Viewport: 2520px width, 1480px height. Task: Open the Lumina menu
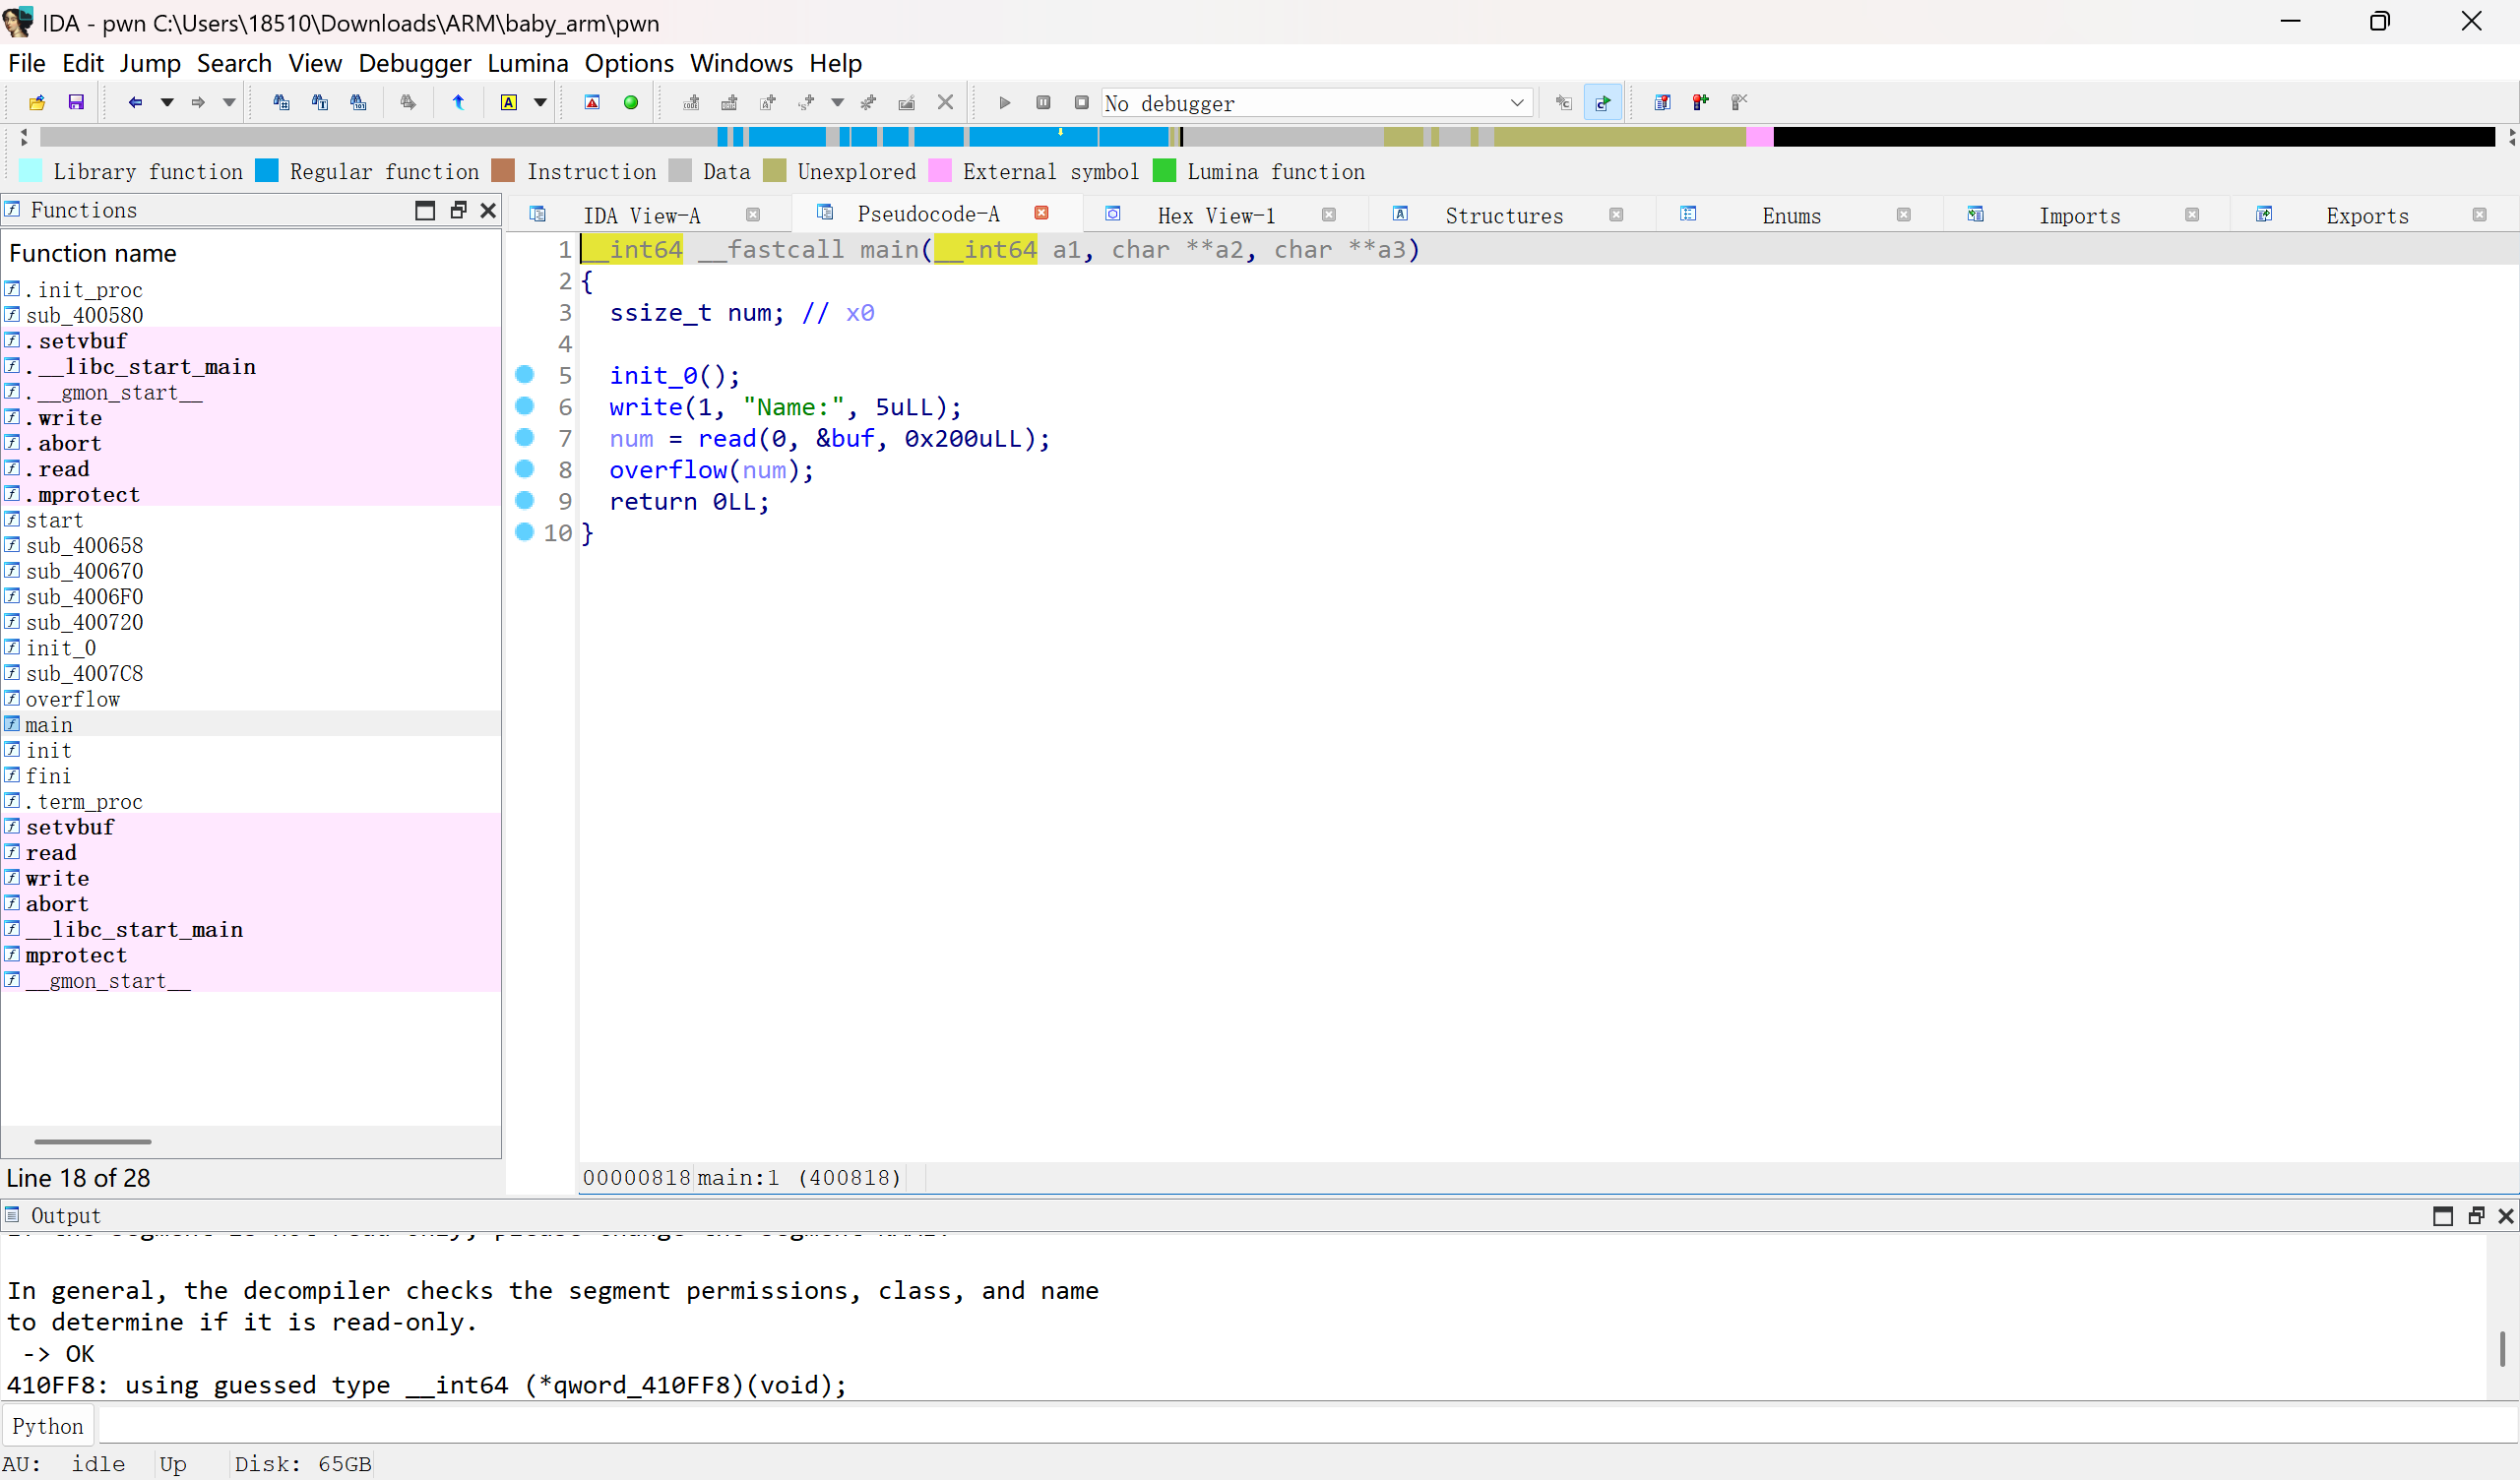(x=527, y=63)
